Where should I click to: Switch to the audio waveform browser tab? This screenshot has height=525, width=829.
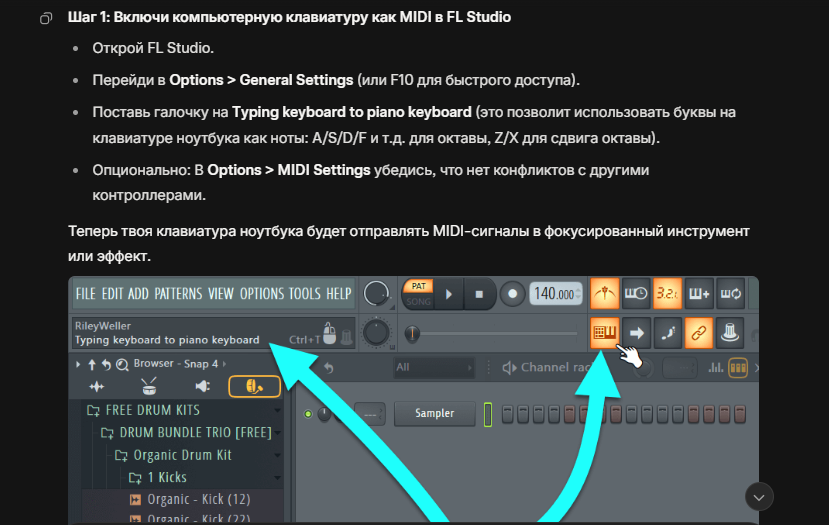97,387
